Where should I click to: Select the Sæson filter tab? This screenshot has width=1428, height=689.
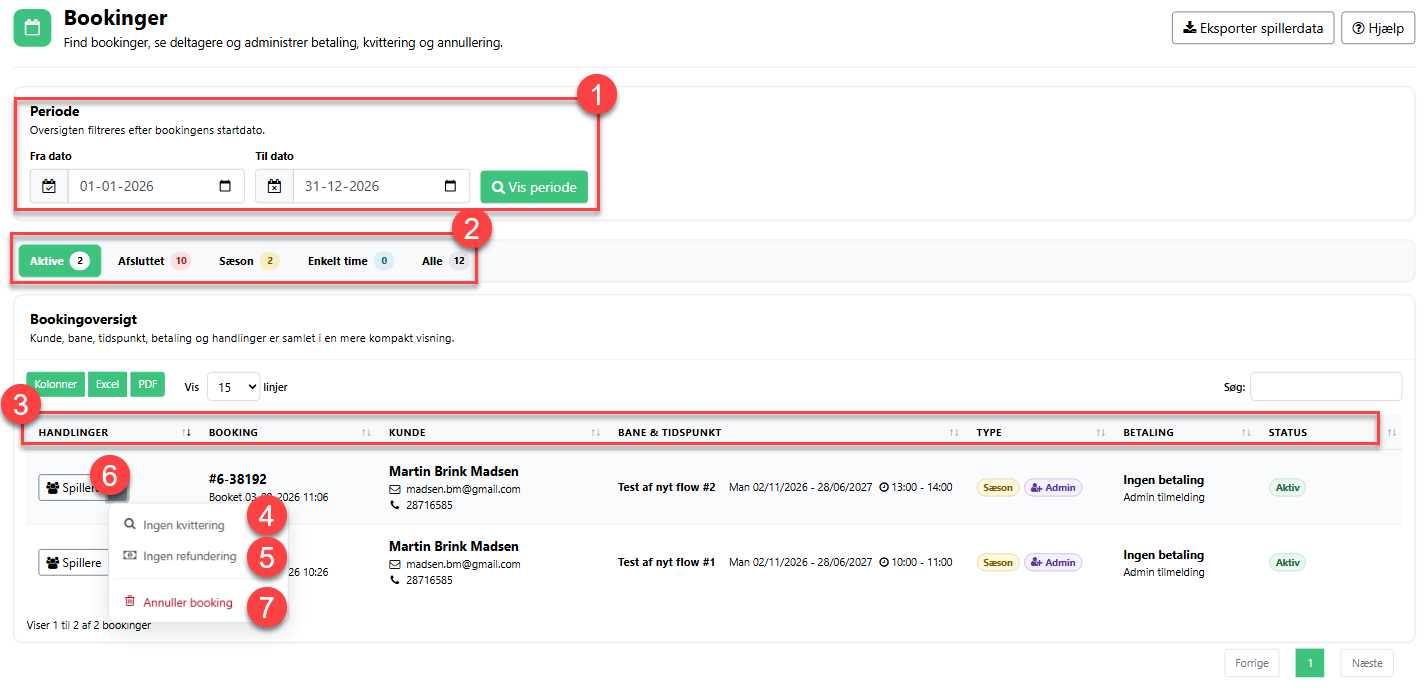click(x=249, y=261)
